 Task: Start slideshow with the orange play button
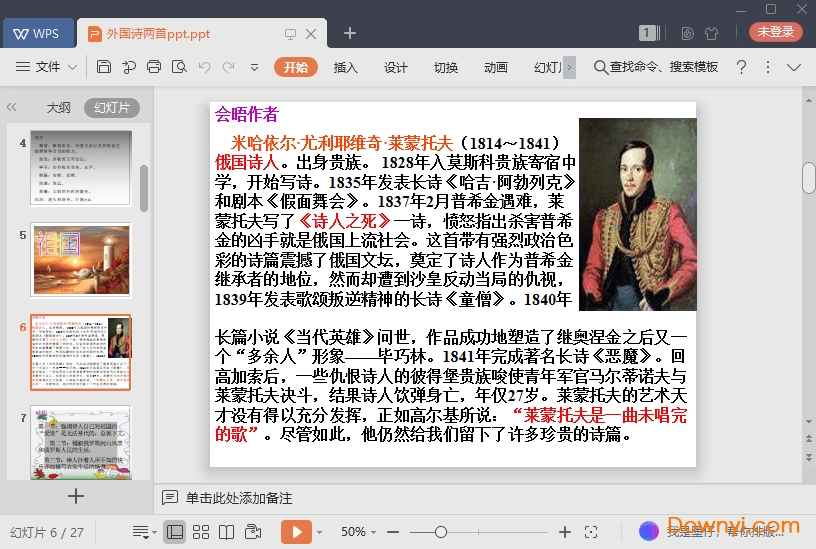[296, 532]
